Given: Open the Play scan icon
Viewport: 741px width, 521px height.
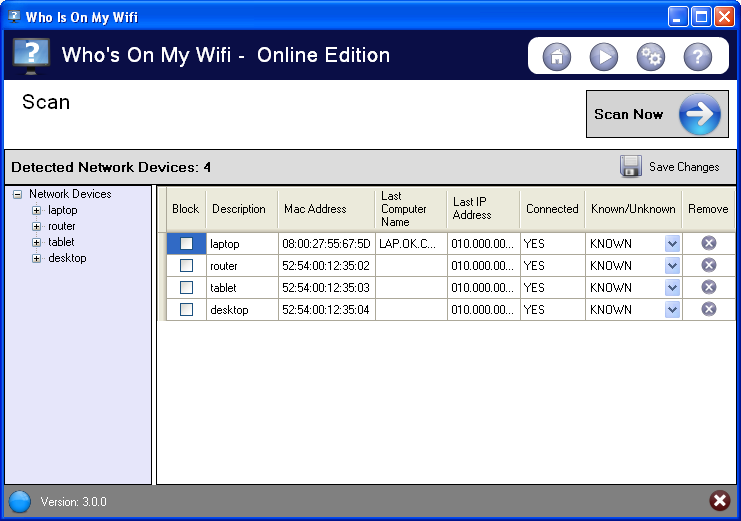Looking at the screenshot, I should pyautogui.click(x=603, y=56).
